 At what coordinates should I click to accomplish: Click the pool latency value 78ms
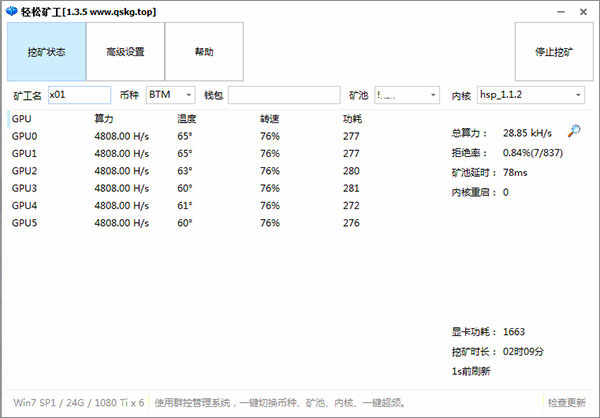515,173
